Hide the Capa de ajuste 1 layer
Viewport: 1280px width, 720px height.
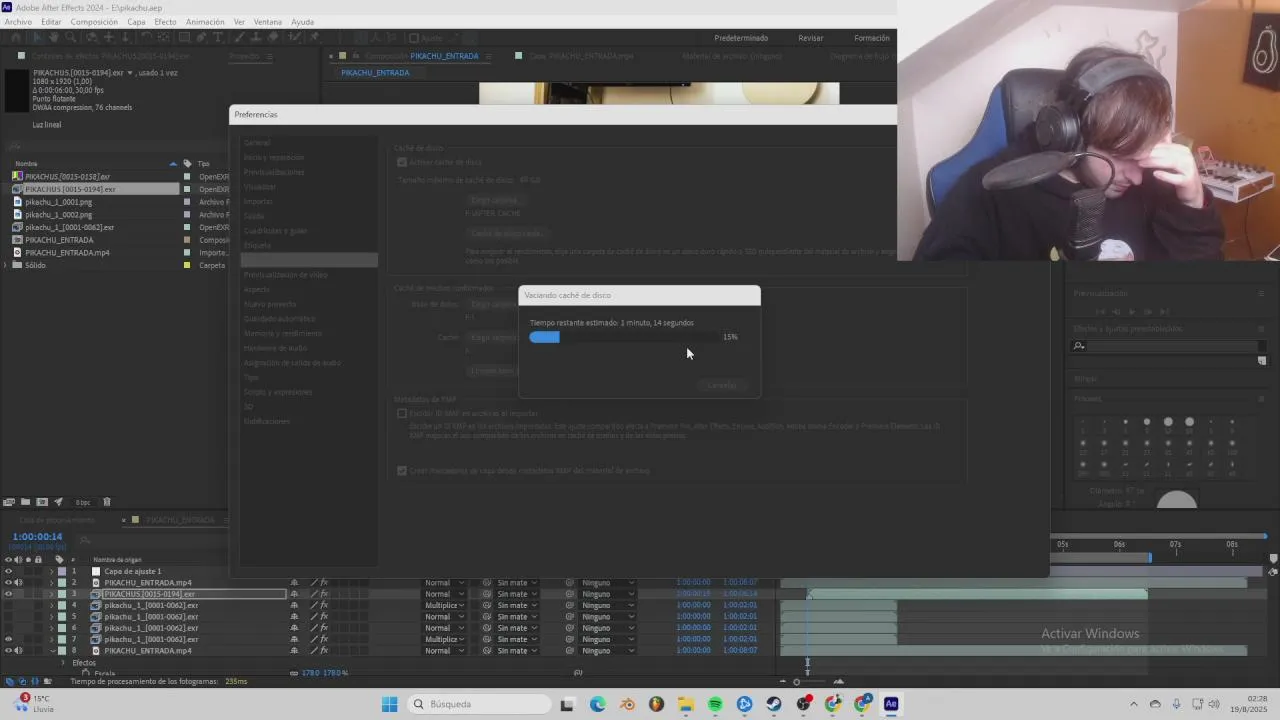tap(8, 571)
